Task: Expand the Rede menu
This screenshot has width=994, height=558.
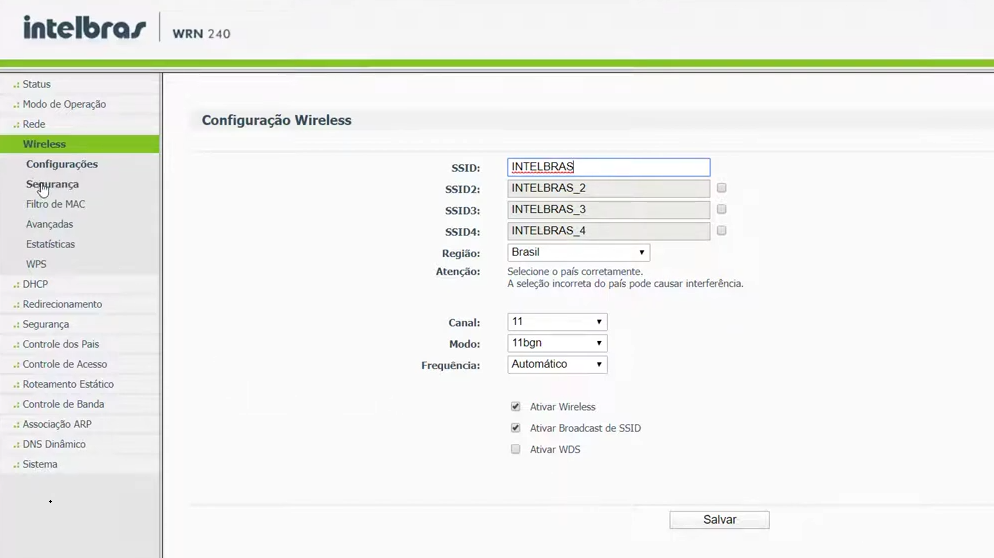Action: point(34,125)
